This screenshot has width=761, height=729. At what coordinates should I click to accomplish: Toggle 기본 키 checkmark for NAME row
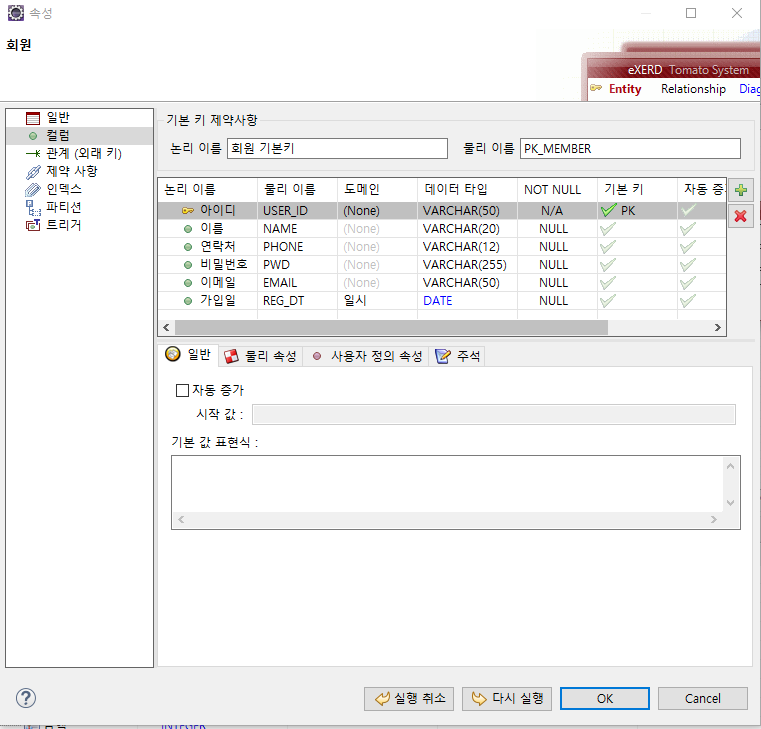click(x=608, y=229)
